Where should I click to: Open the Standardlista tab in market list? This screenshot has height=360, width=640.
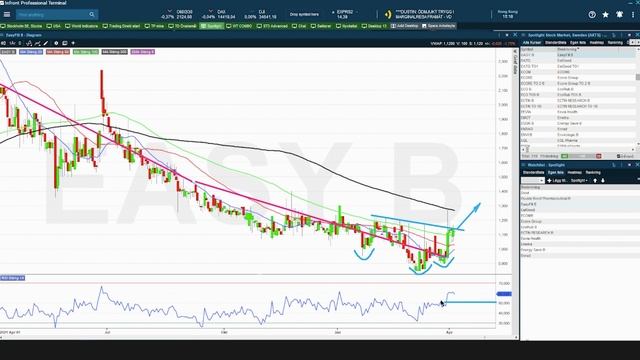556,42
